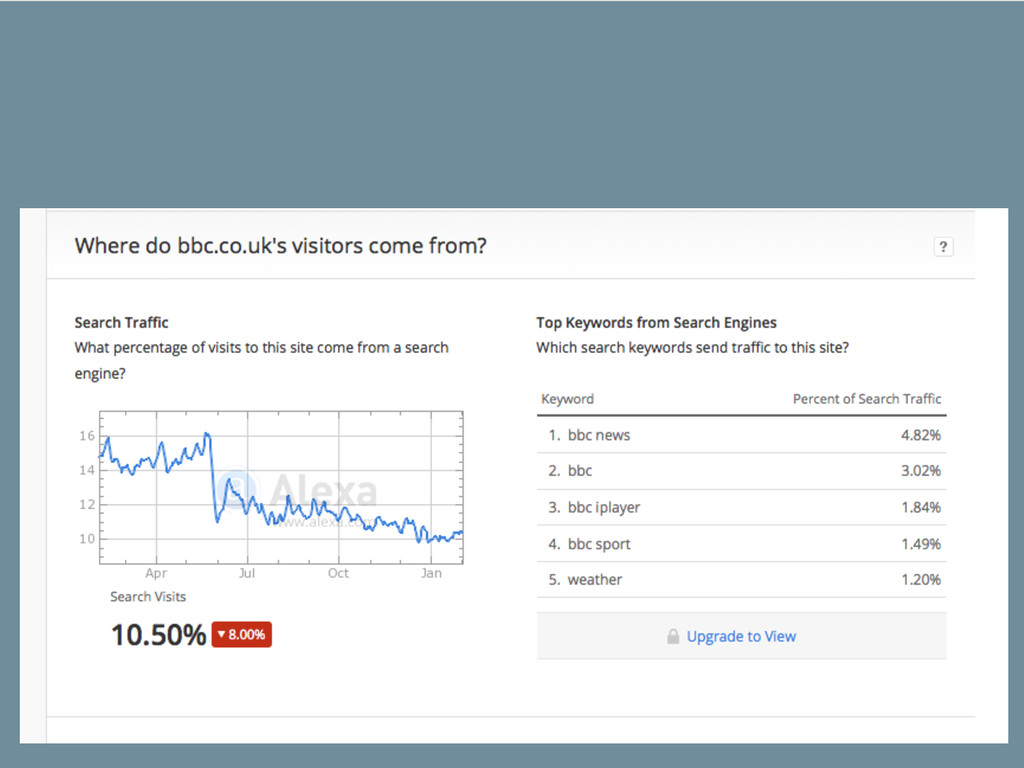Select the 'bbc news' keyword row
The image size is (1024, 768).
coord(741,435)
